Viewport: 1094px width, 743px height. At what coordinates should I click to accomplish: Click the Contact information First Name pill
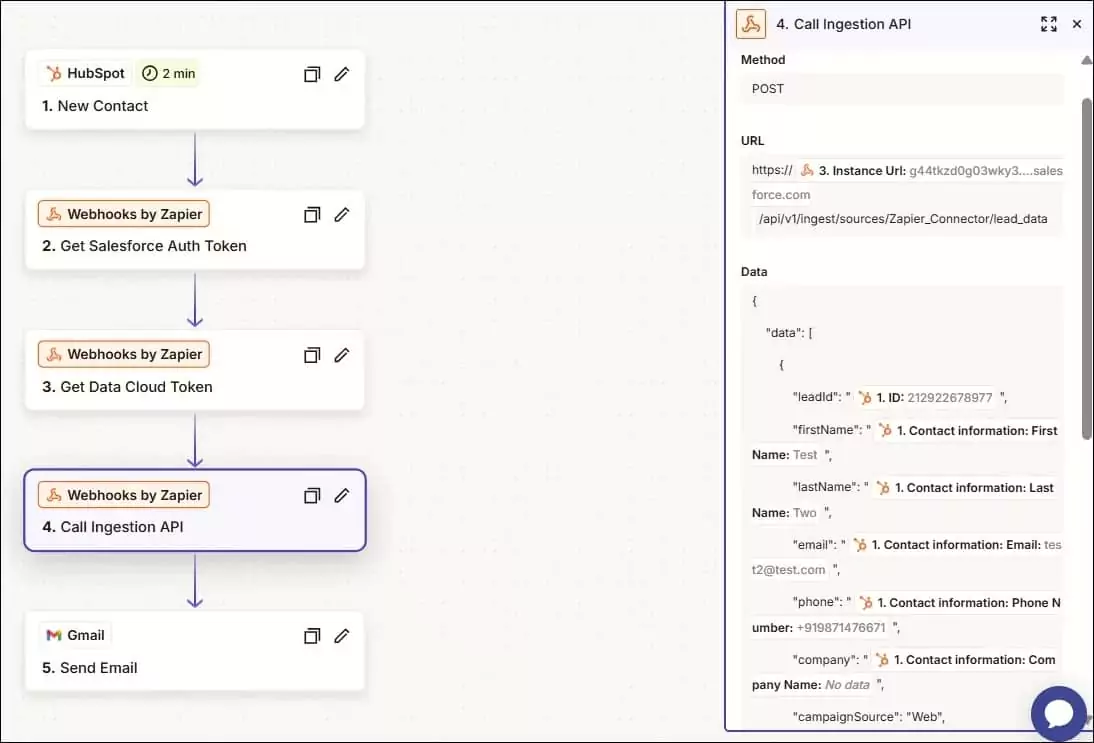(968, 430)
